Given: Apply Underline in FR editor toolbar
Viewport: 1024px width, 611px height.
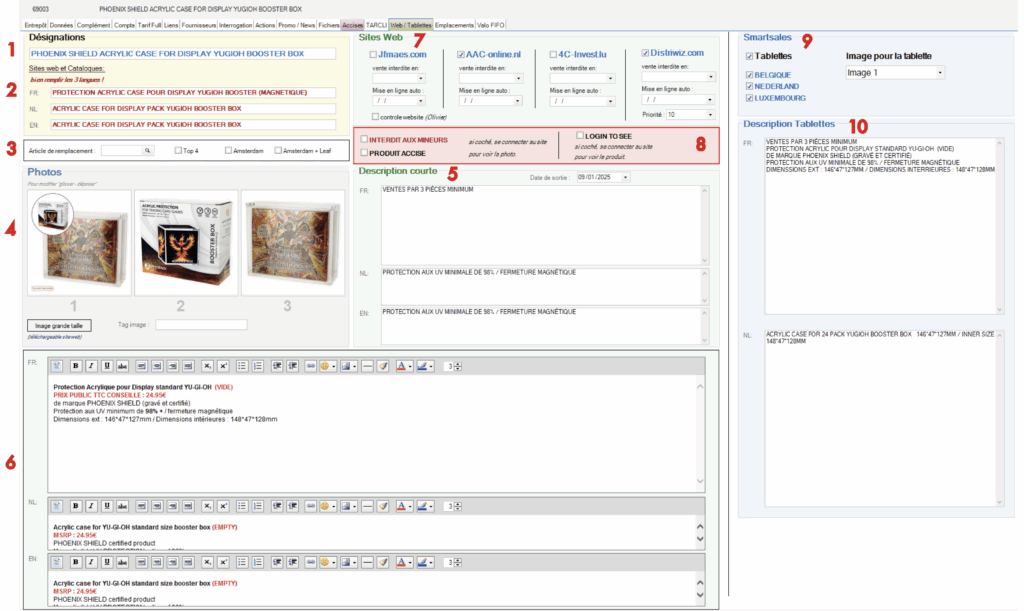Looking at the screenshot, I should [106, 366].
